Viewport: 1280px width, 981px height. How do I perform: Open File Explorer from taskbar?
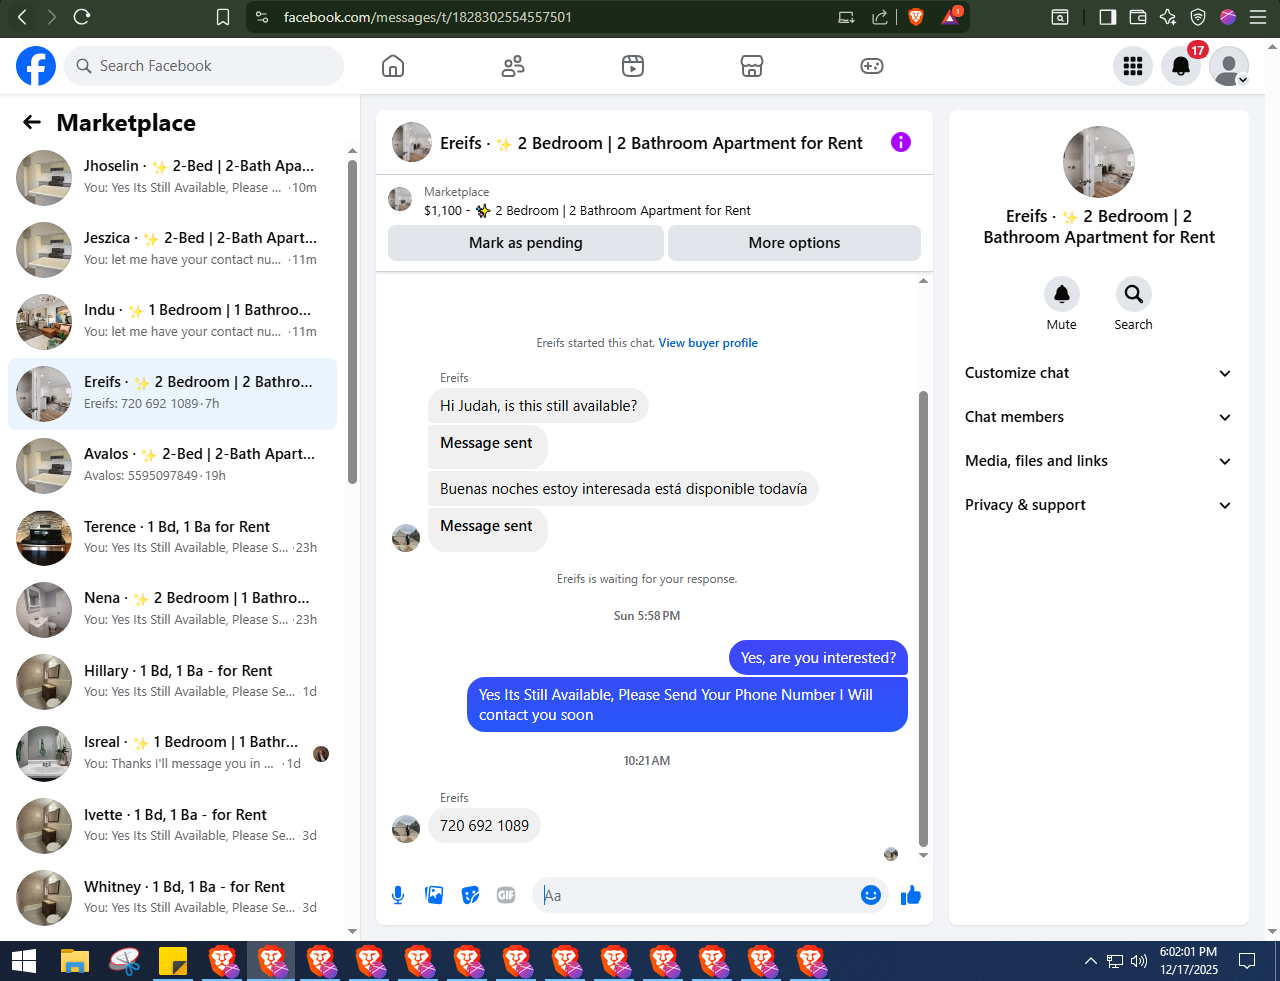(75, 962)
